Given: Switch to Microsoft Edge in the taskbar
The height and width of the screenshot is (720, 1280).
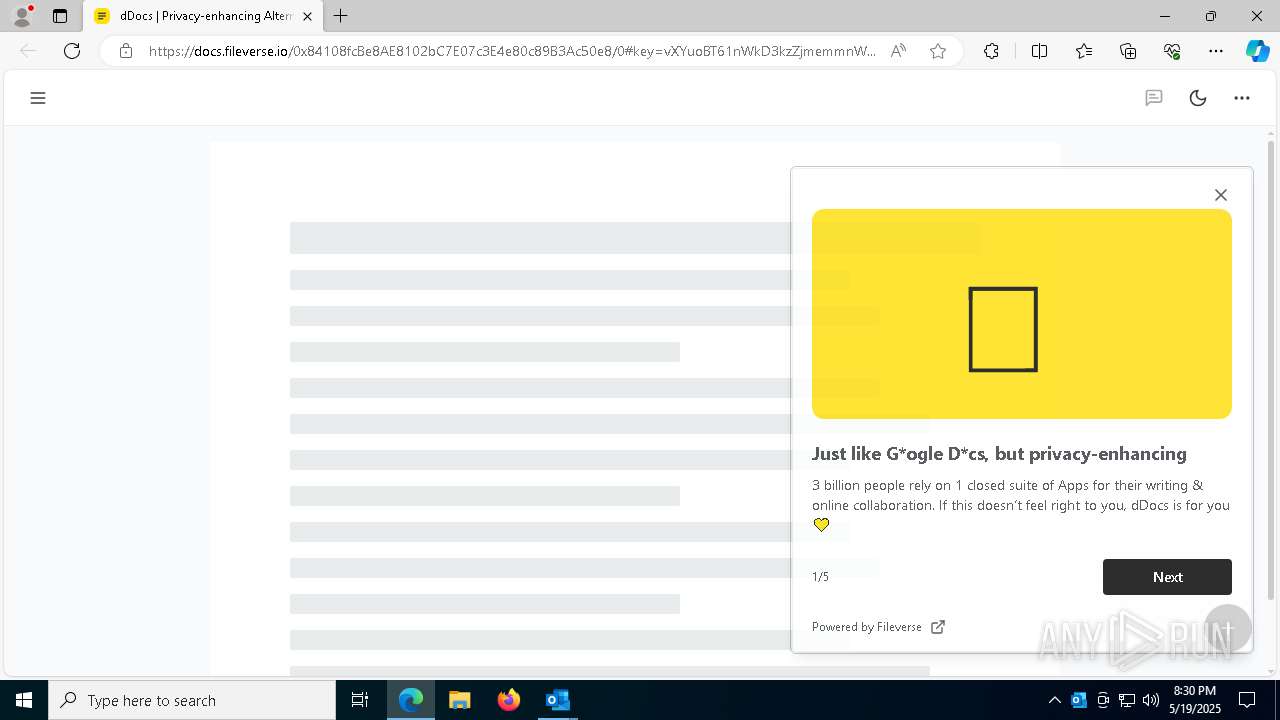Looking at the screenshot, I should (411, 700).
